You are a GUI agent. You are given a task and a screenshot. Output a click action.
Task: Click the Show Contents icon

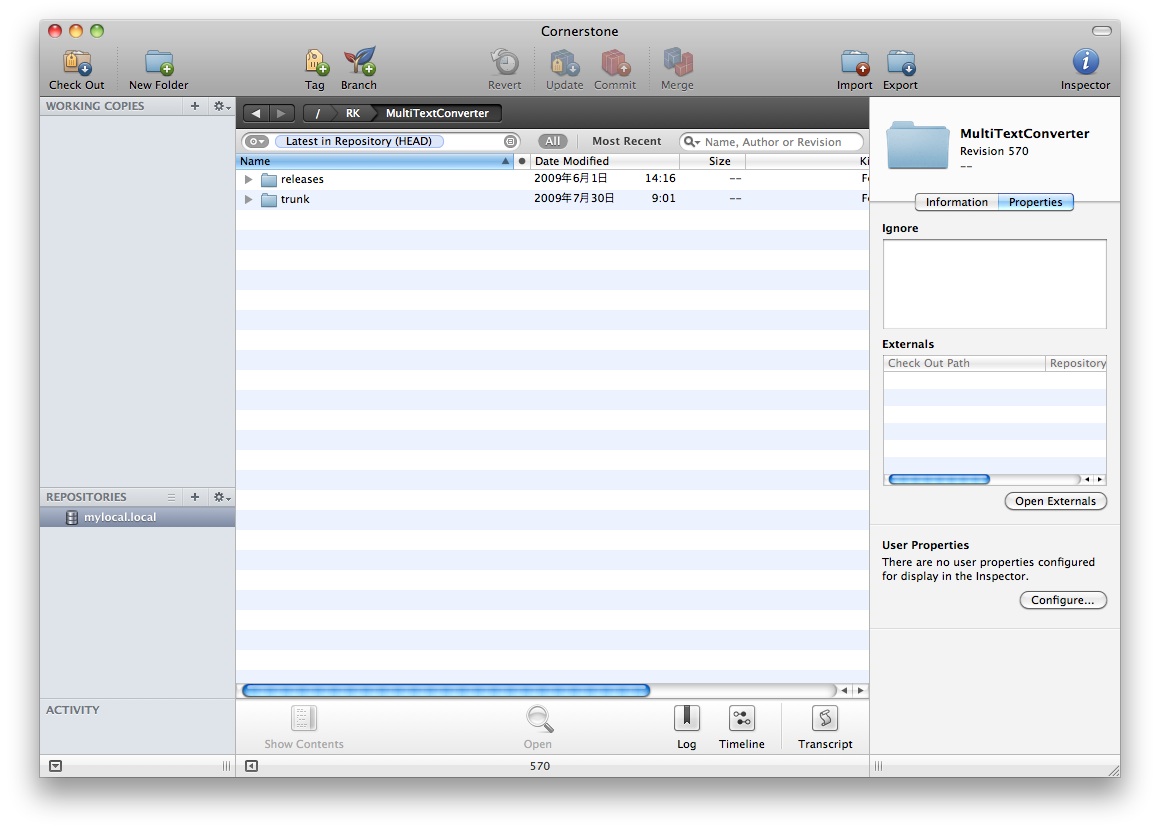[303, 719]
